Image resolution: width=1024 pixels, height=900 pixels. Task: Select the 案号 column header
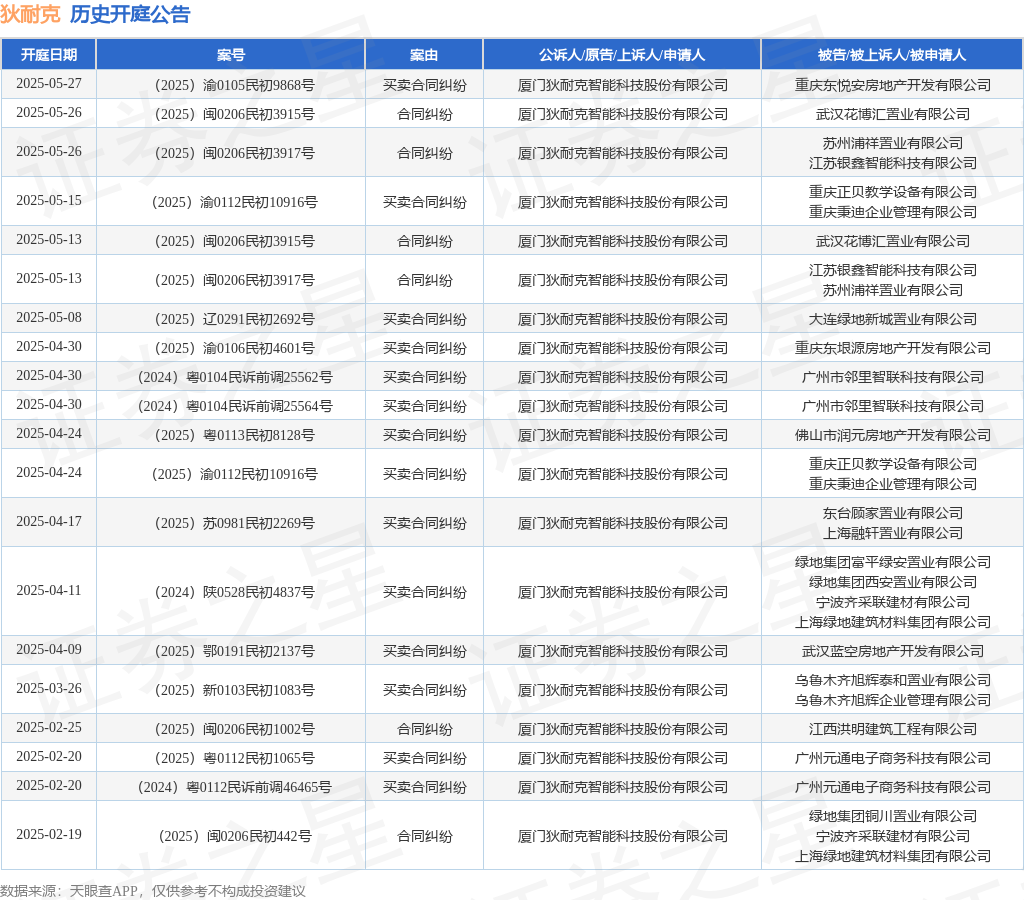coord(231,55)
